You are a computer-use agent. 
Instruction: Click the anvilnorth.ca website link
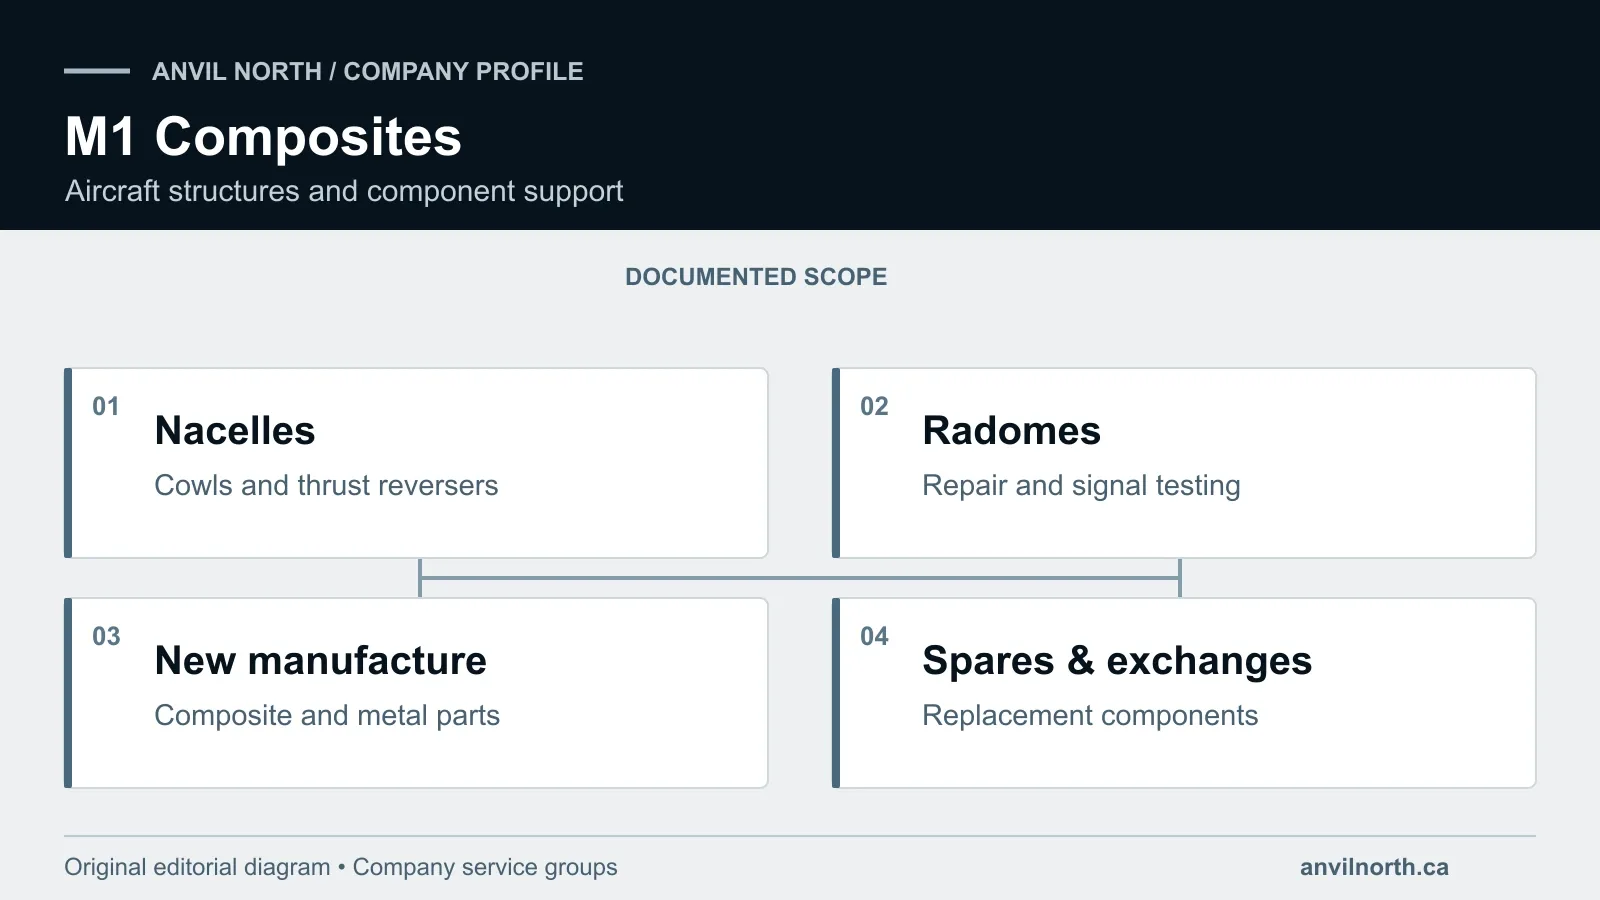(1374, 867)
